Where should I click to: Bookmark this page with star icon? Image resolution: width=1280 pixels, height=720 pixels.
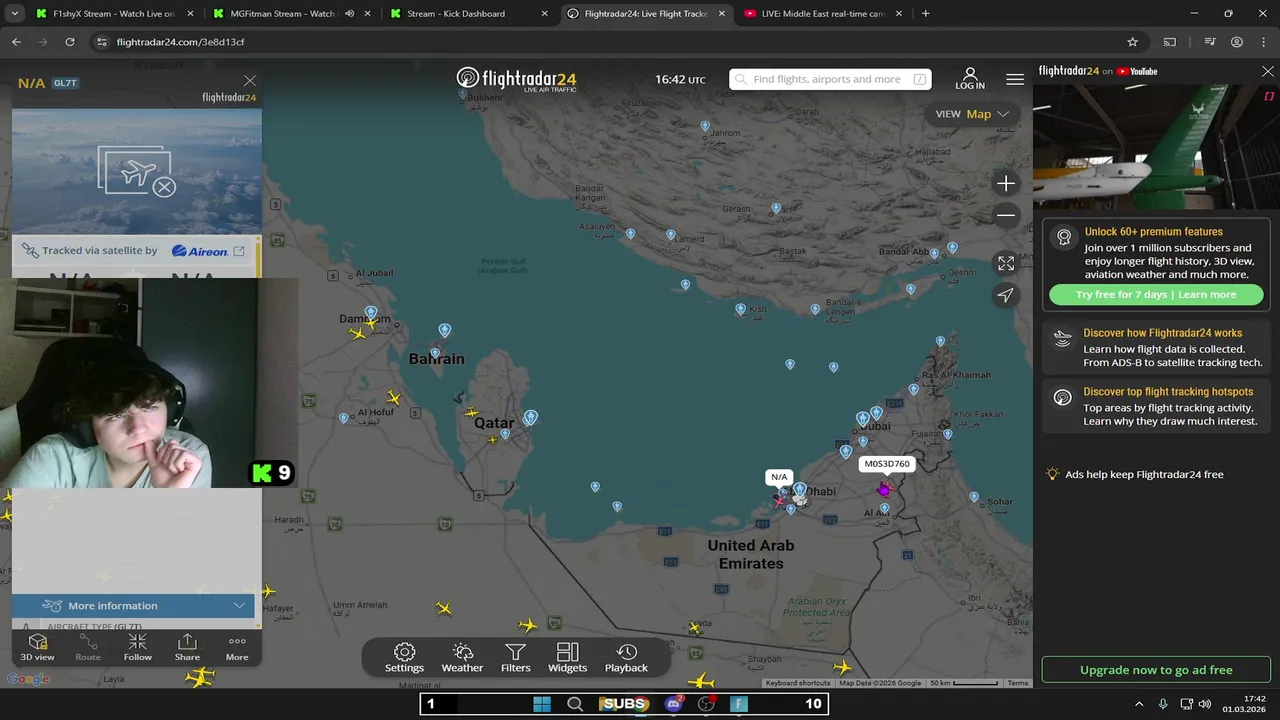pos(1132,42)
